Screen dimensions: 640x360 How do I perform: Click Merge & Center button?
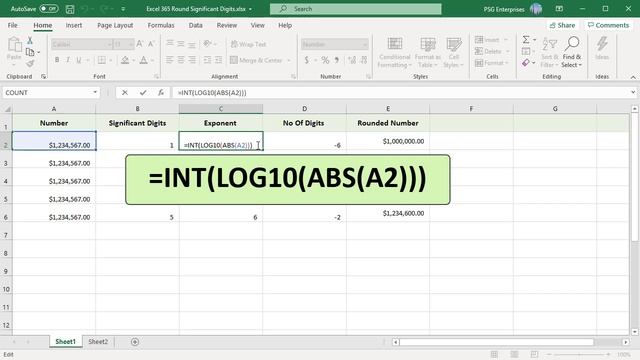pos(256,60)
